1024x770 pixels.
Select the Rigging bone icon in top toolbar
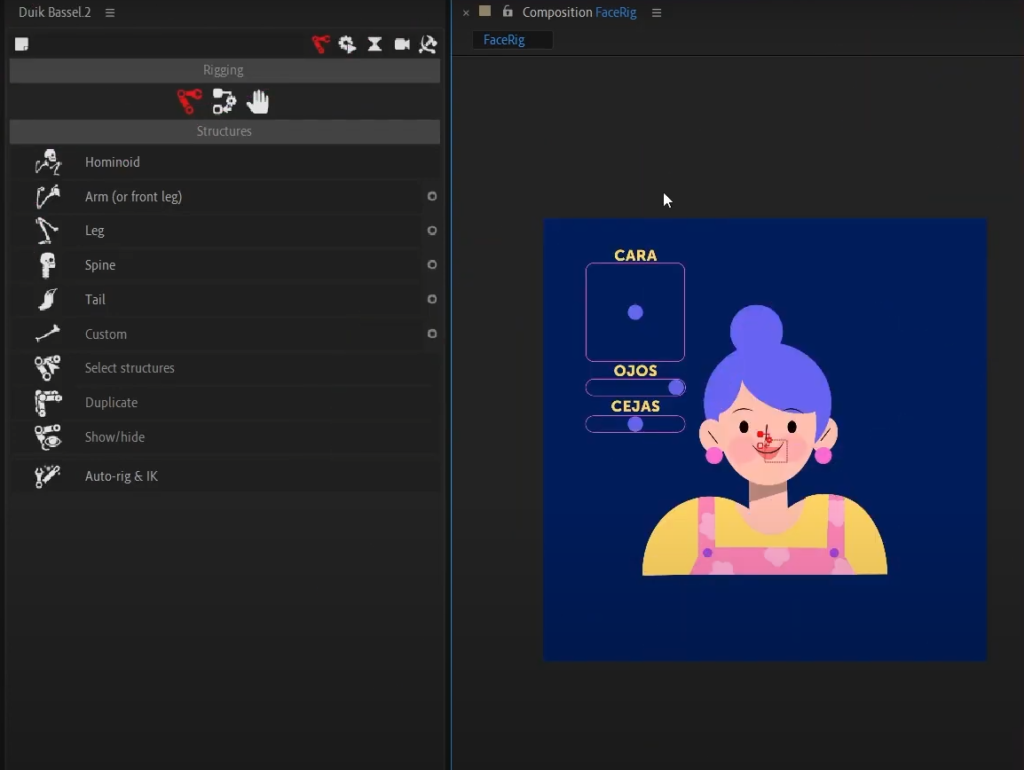tap(320, 44)
